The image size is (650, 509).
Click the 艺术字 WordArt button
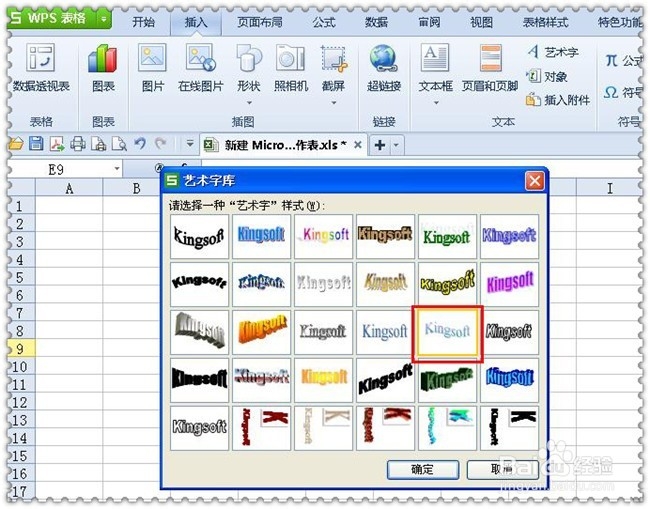click(553, 52)
